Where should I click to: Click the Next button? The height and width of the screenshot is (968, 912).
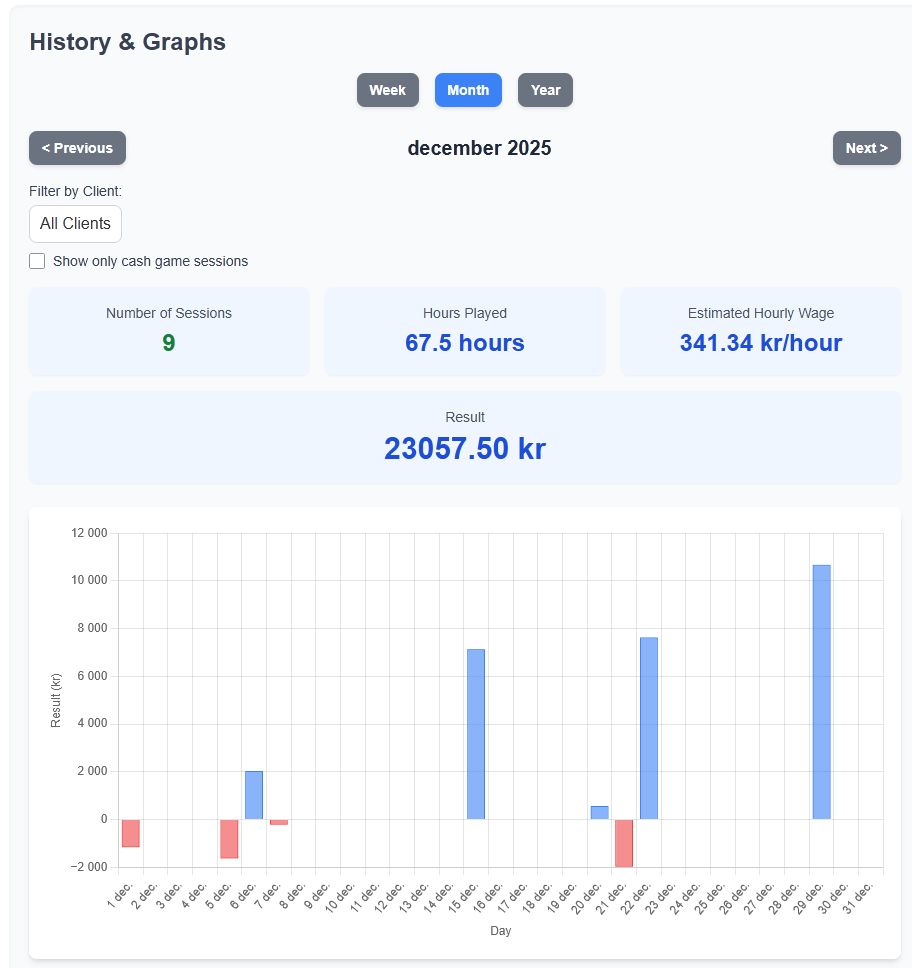(866, 147)
